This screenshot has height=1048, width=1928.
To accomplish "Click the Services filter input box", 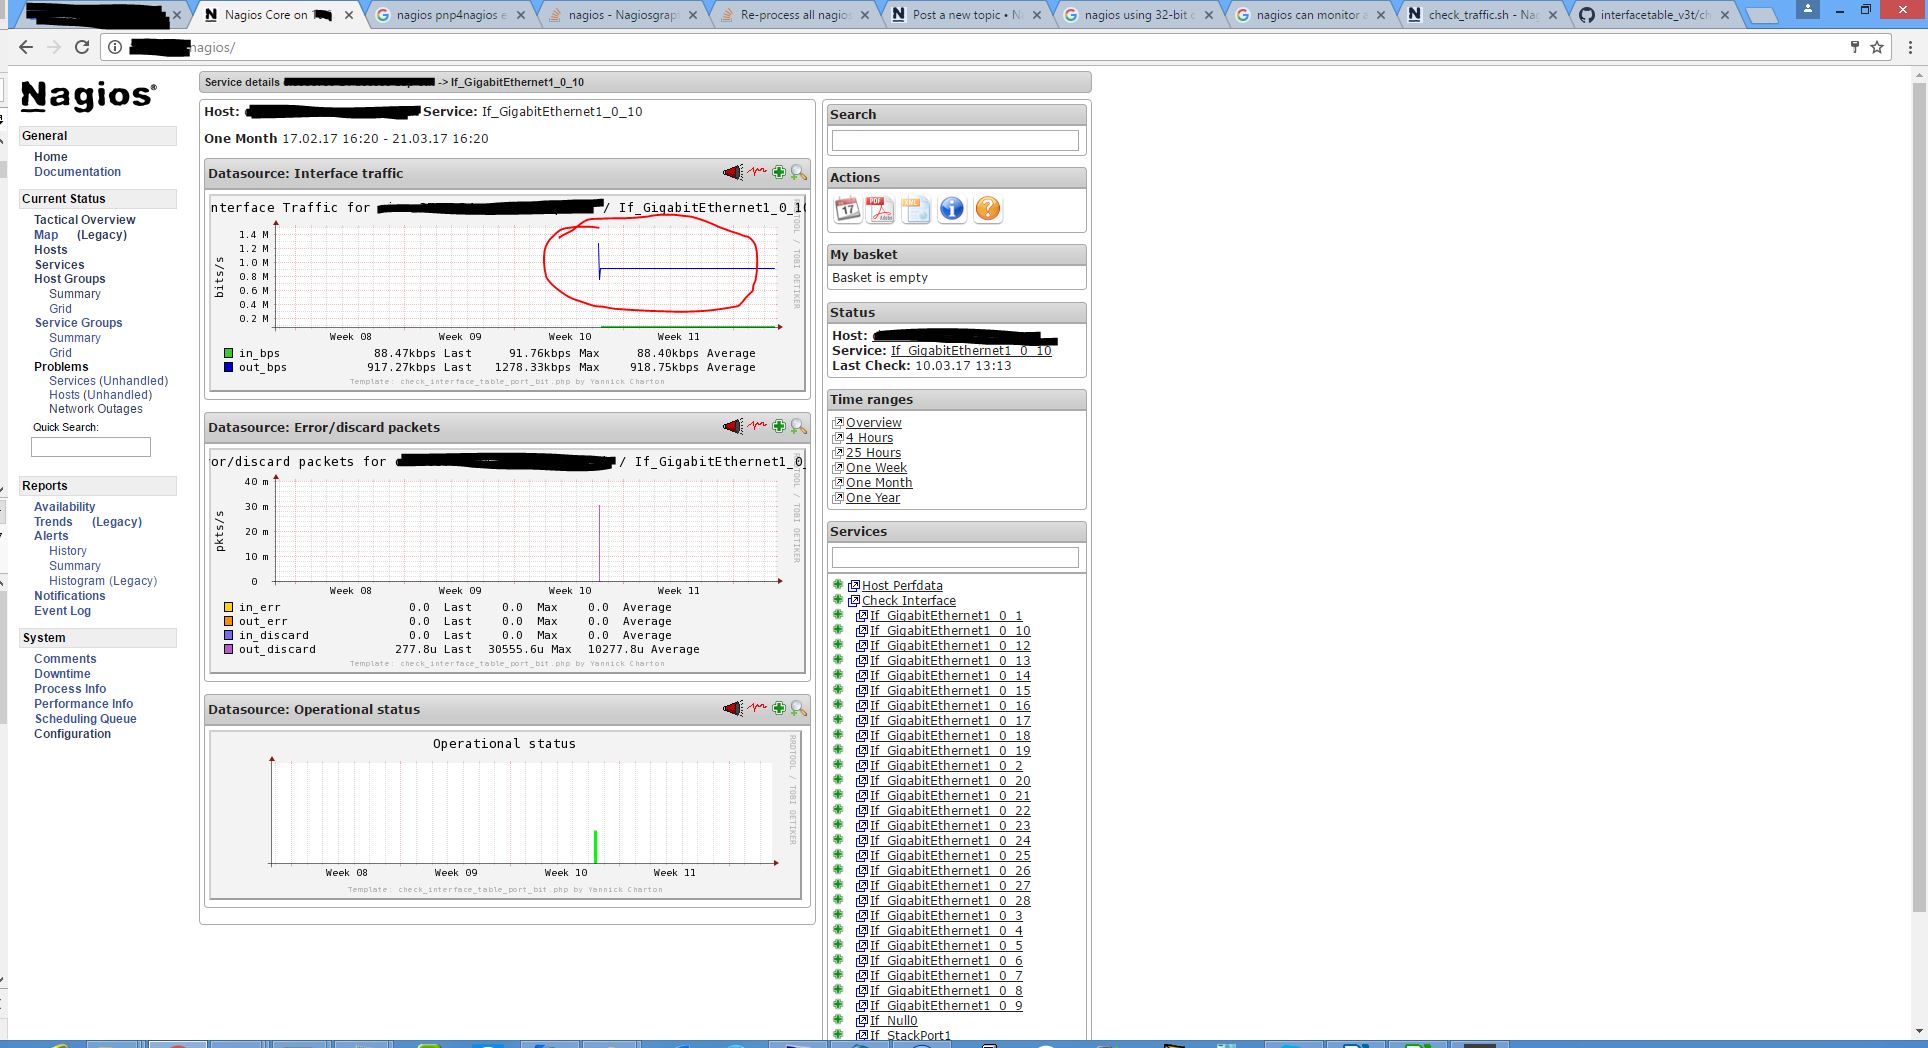I will (x=955, y=557).
